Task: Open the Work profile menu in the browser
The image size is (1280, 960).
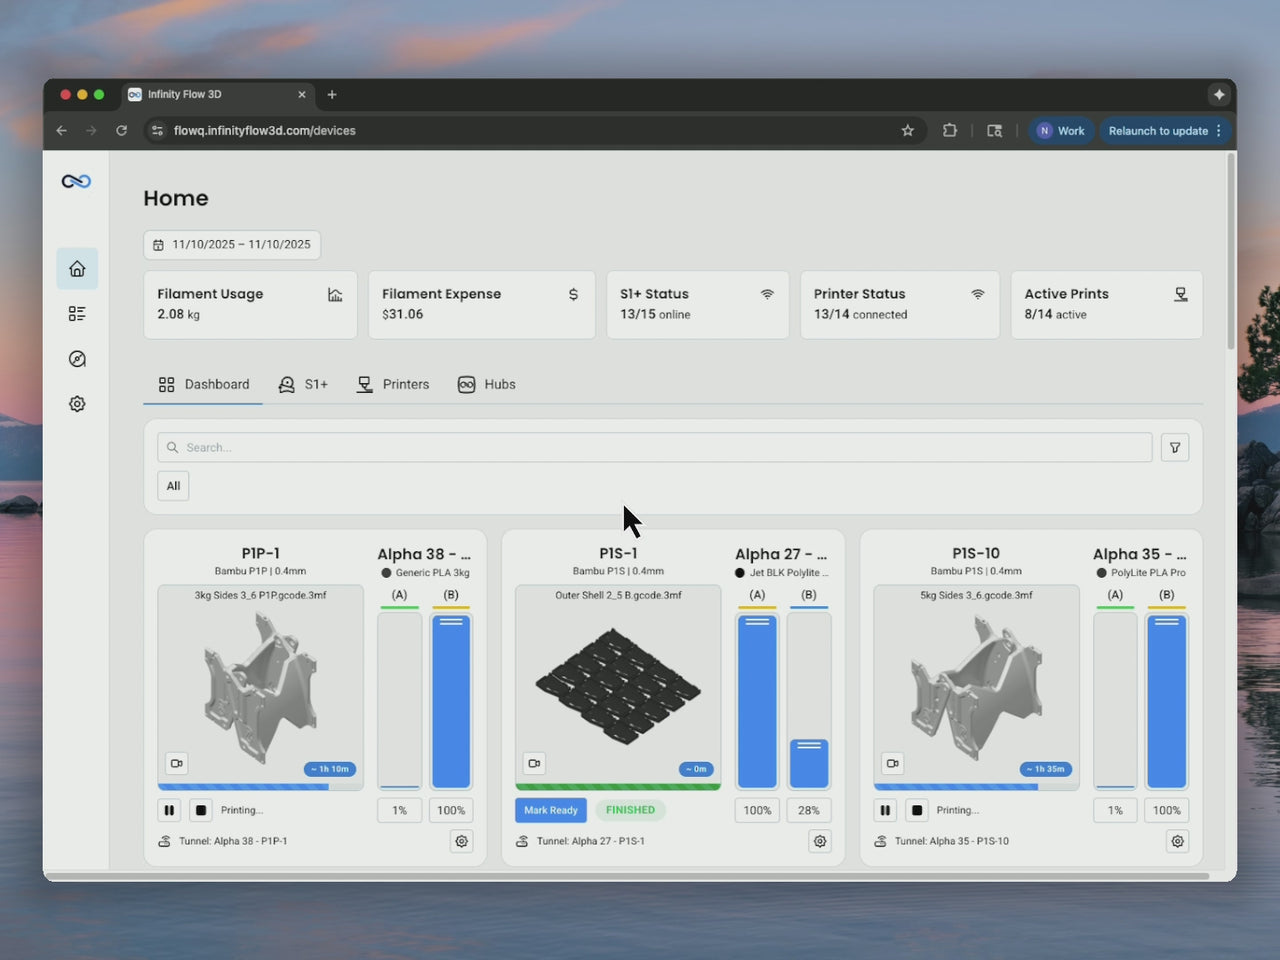Action: pyautogui.click(x=1061, y=130)
